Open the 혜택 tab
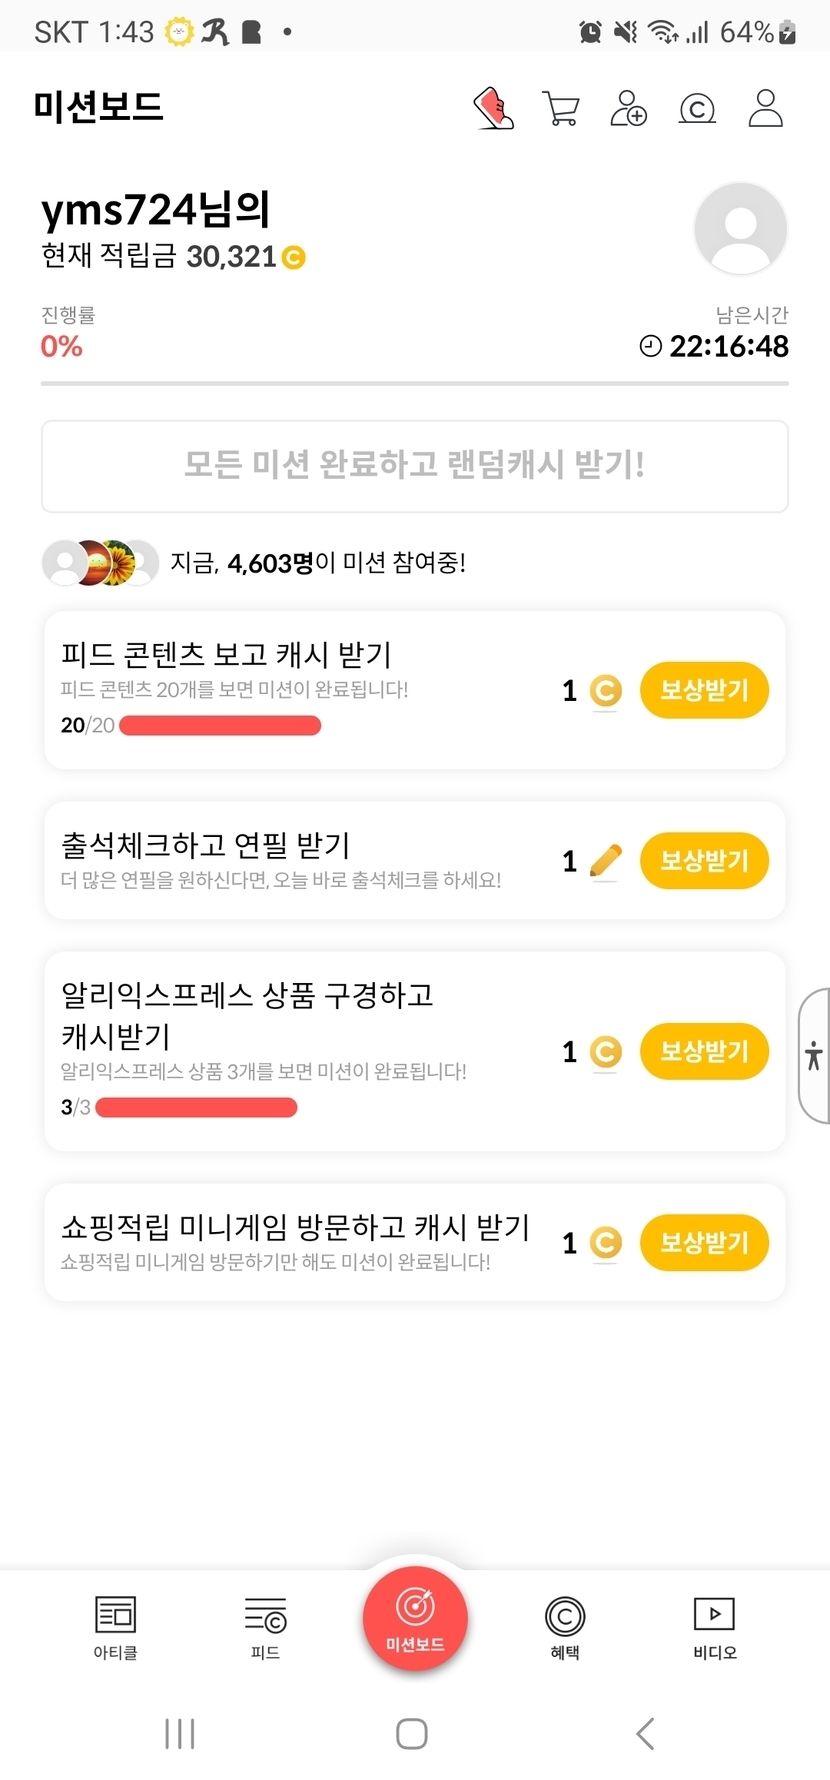Screen dimensions: 830x1780 click(x=565, y=1627)
